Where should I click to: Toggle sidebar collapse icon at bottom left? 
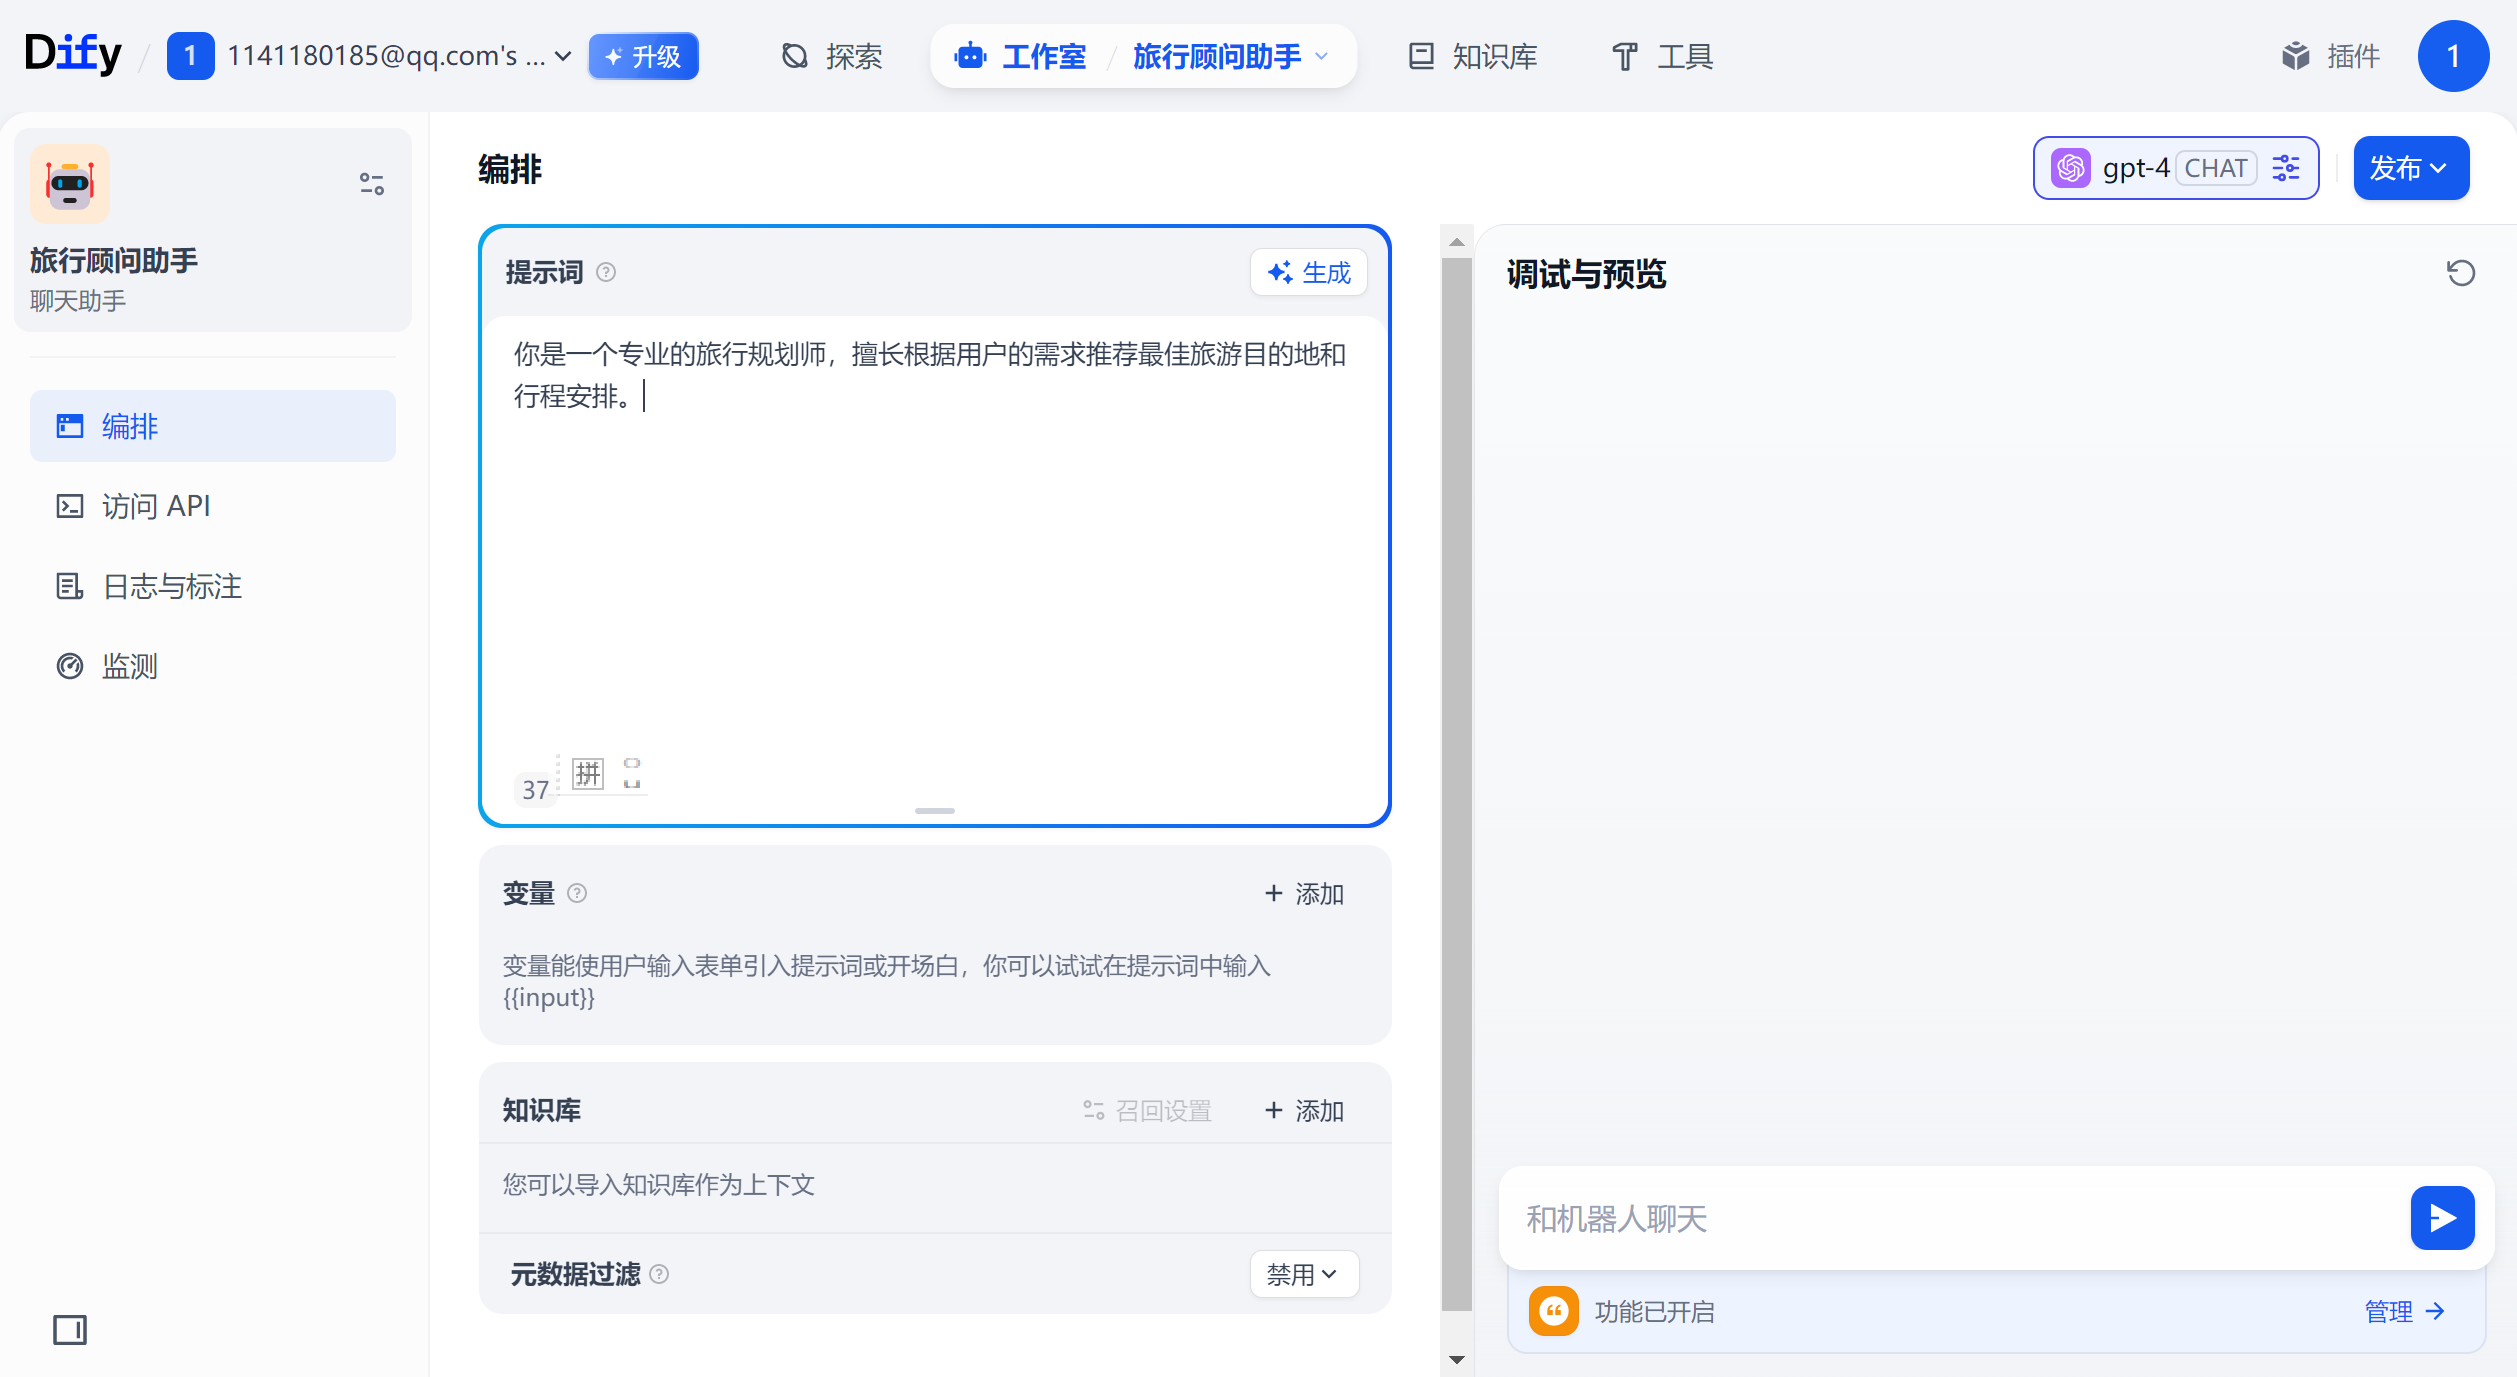coord(70,1329)
